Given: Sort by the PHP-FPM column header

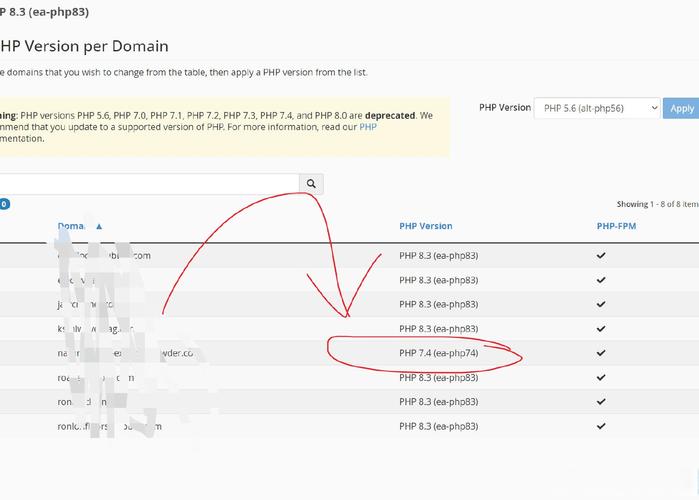Looking at the screenshot, I should click(616, 226).
